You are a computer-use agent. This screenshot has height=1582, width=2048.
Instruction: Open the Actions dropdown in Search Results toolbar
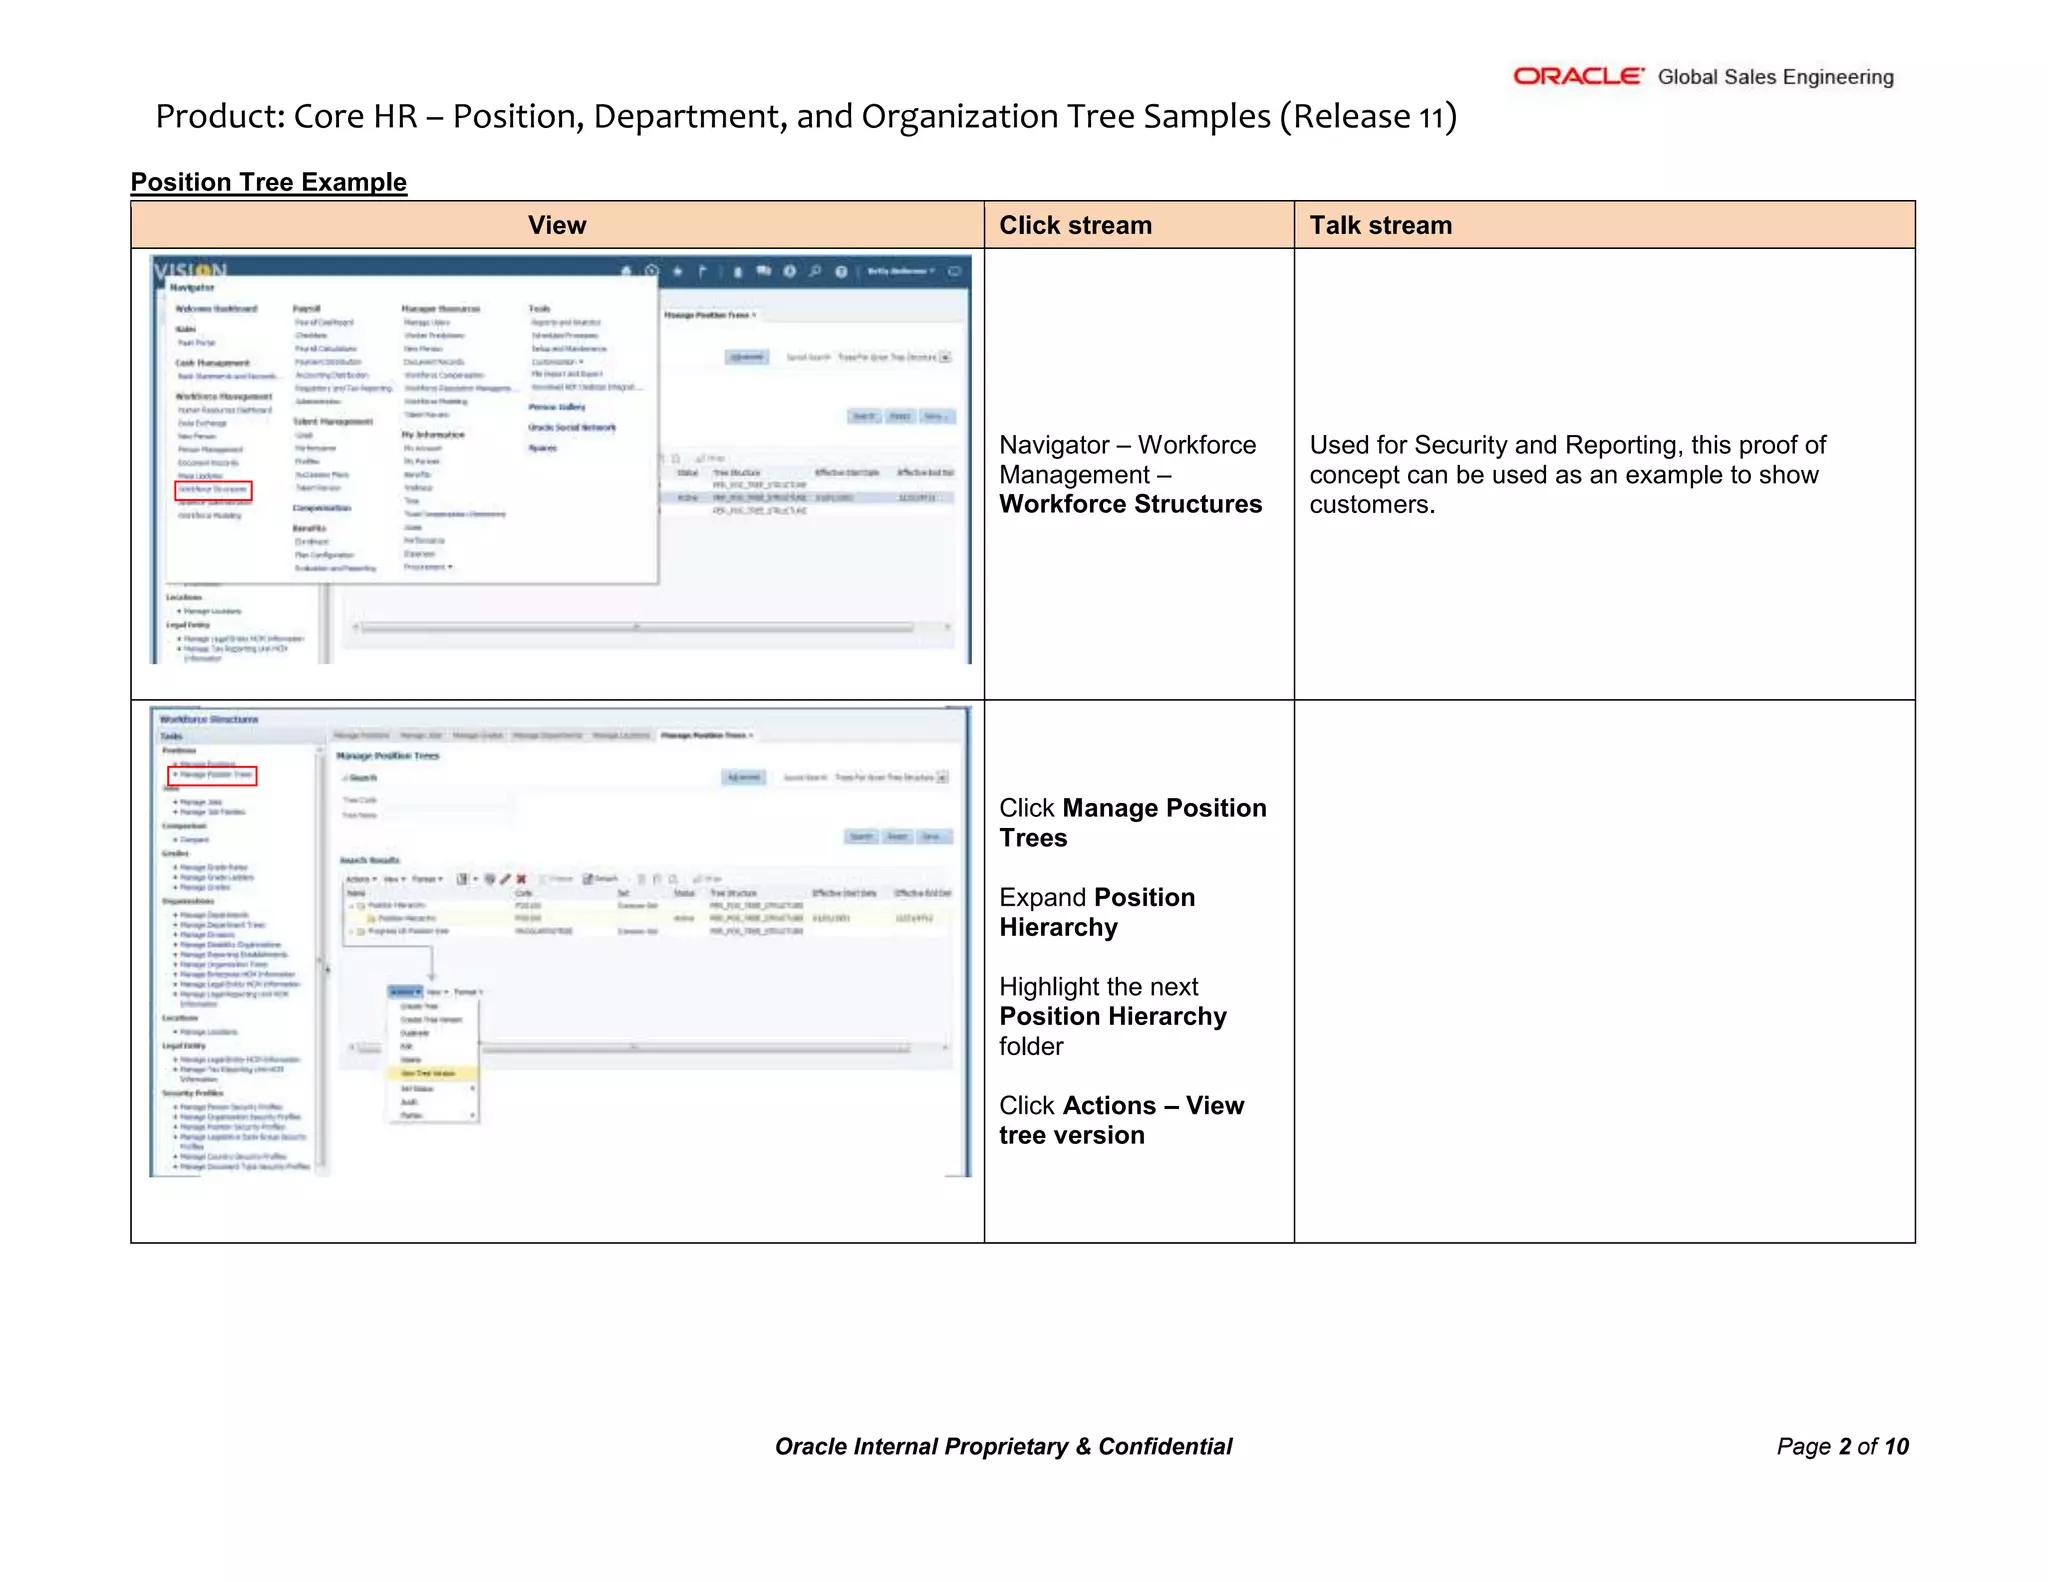click(x=361, y=879)
